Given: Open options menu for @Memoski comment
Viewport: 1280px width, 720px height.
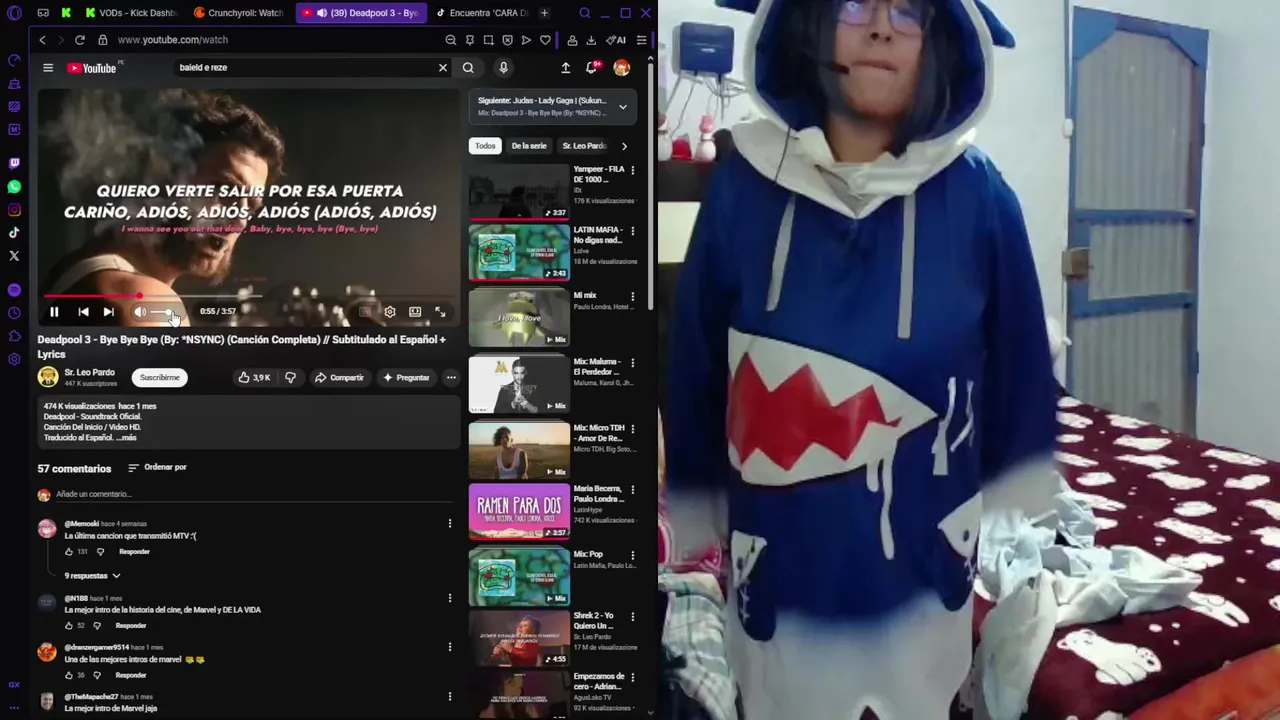Looking at the screenshot, I should click(450, 523).
